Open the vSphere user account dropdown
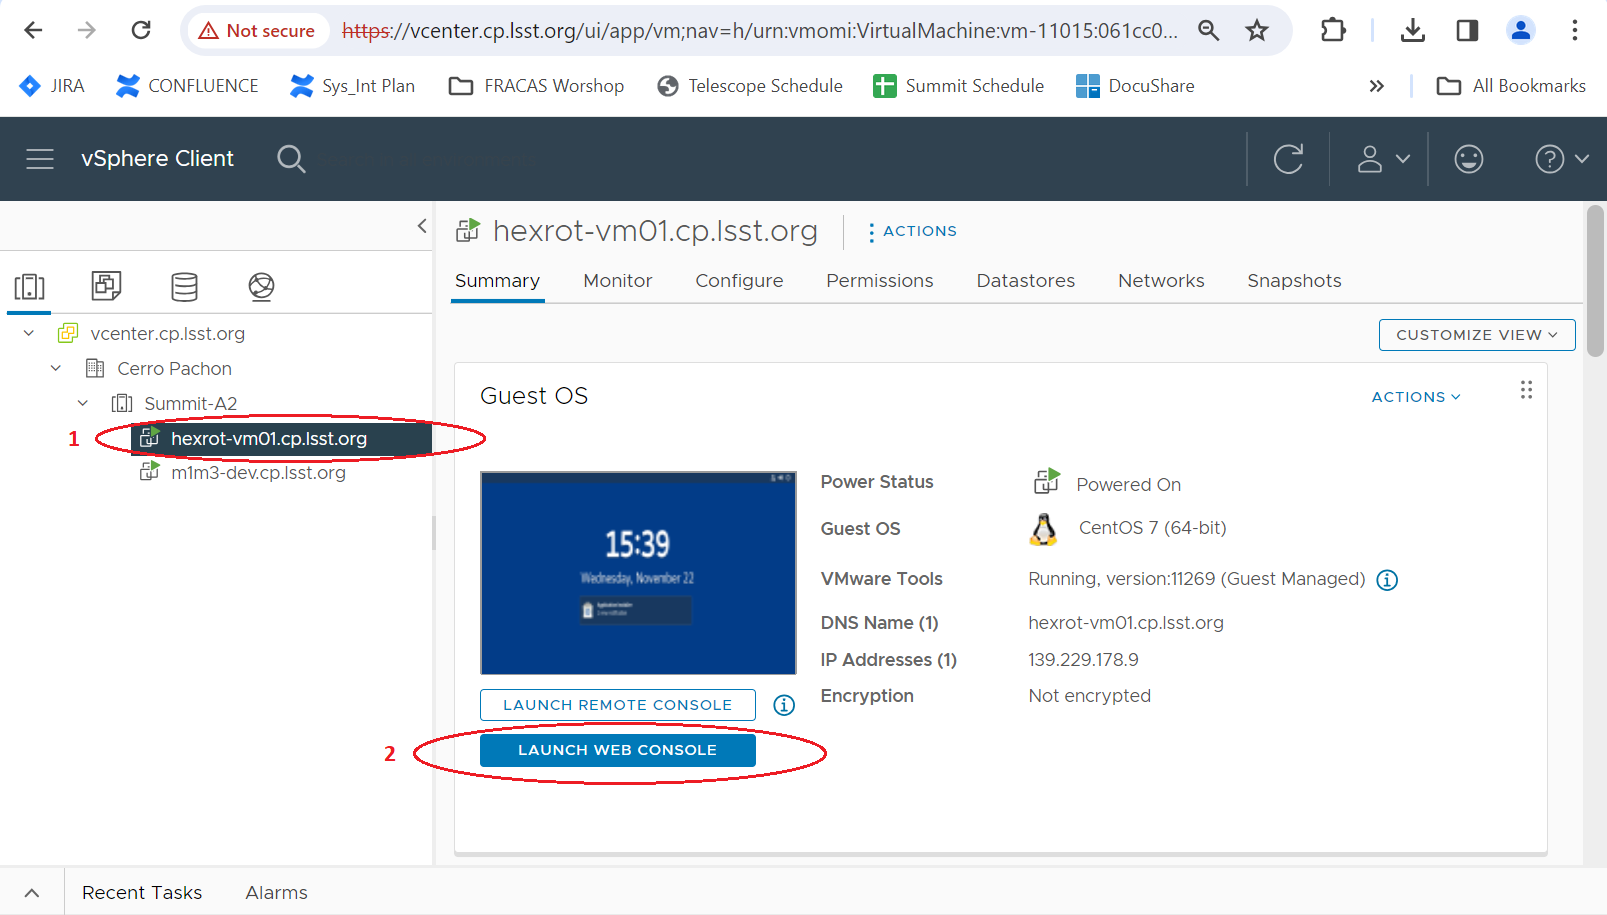Screen dimensions: 1607x915 (1383, 159)
